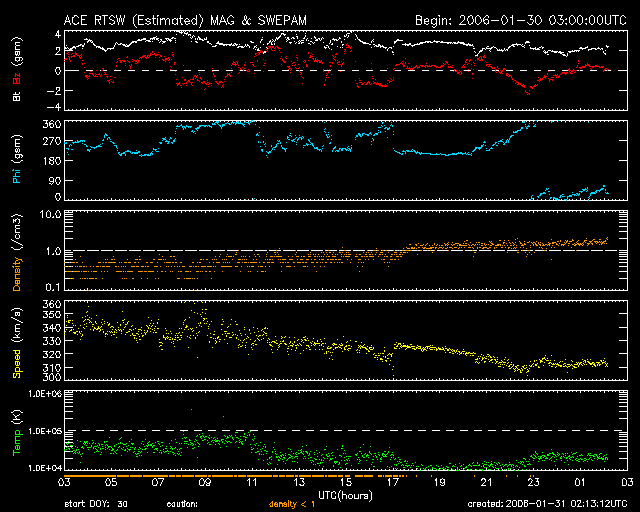Click the '340' tick on Speed axis
This screenshot has width=640, height=512.
coord(52,327)
